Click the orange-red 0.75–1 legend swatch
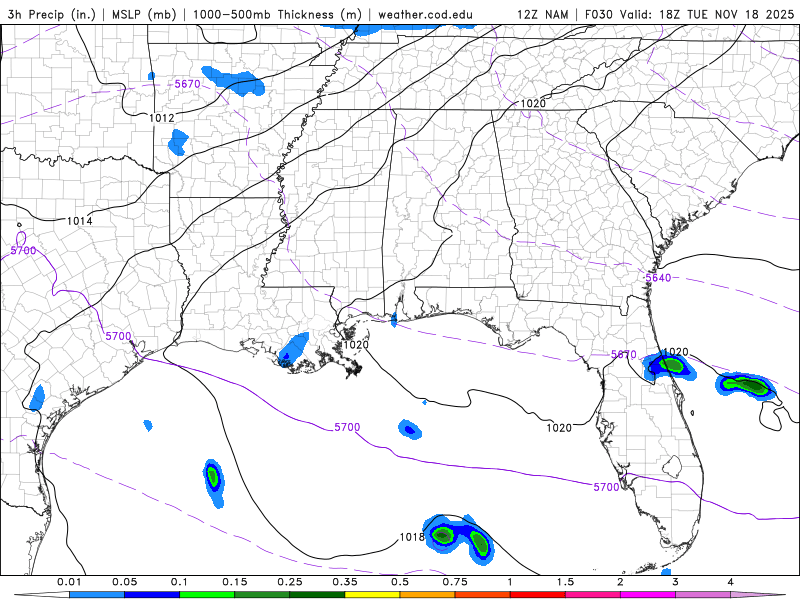Screen dimensions: 800x600 [483, 595]
